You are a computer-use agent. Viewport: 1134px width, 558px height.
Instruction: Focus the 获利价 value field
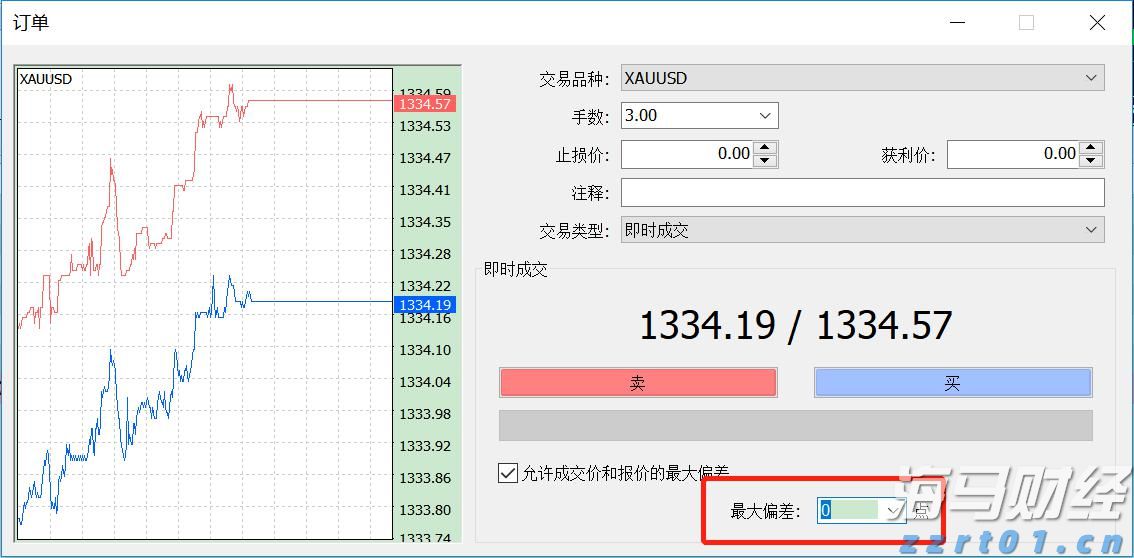click(x=1012, y=154)
